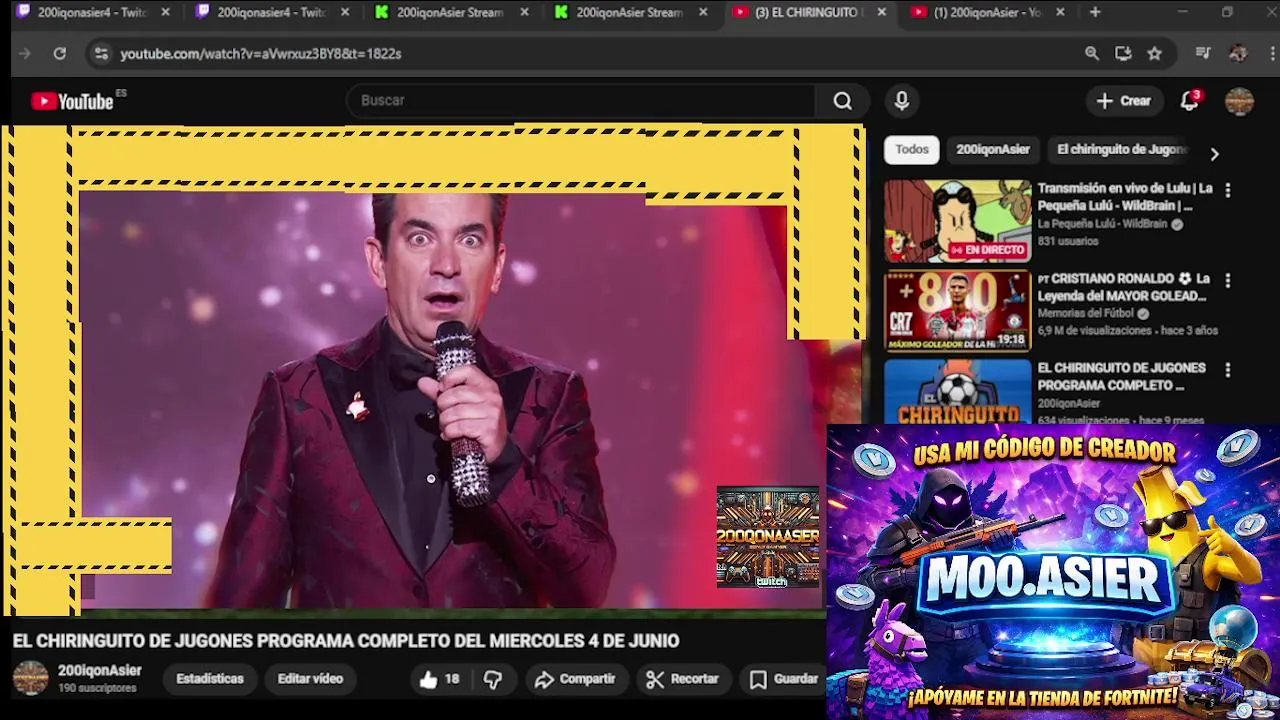The width and height of the screenshot is (1280, 720).
Task: Click the Guardar save button
Action: [x=786, y=679]
